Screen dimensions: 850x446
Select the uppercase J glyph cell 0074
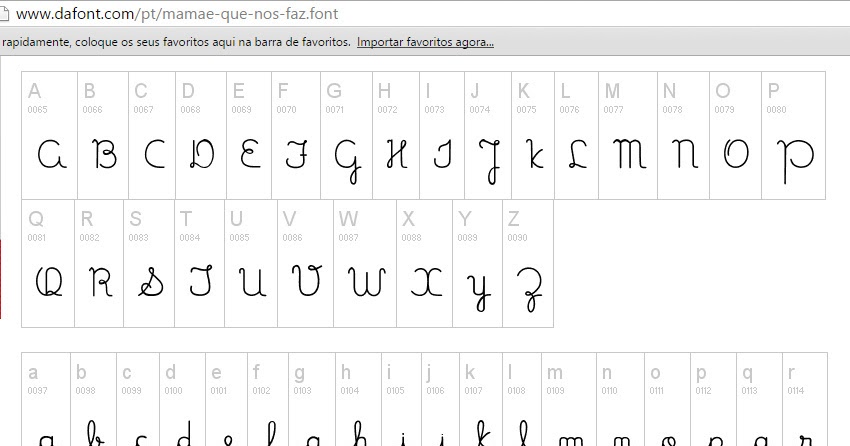488,135
